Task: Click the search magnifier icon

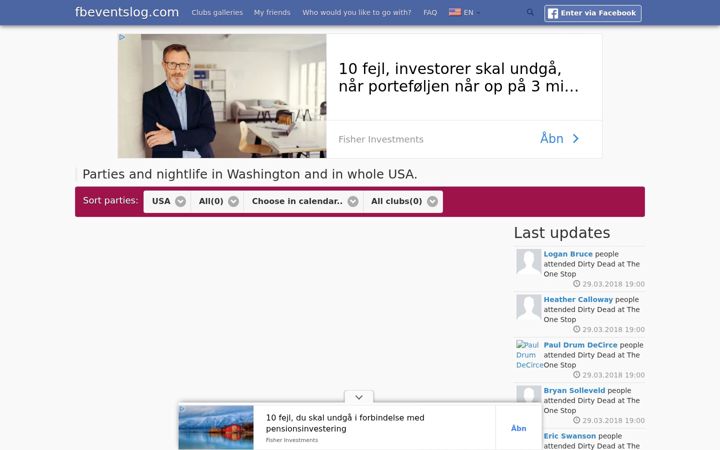Action: [x=530, y=12]
